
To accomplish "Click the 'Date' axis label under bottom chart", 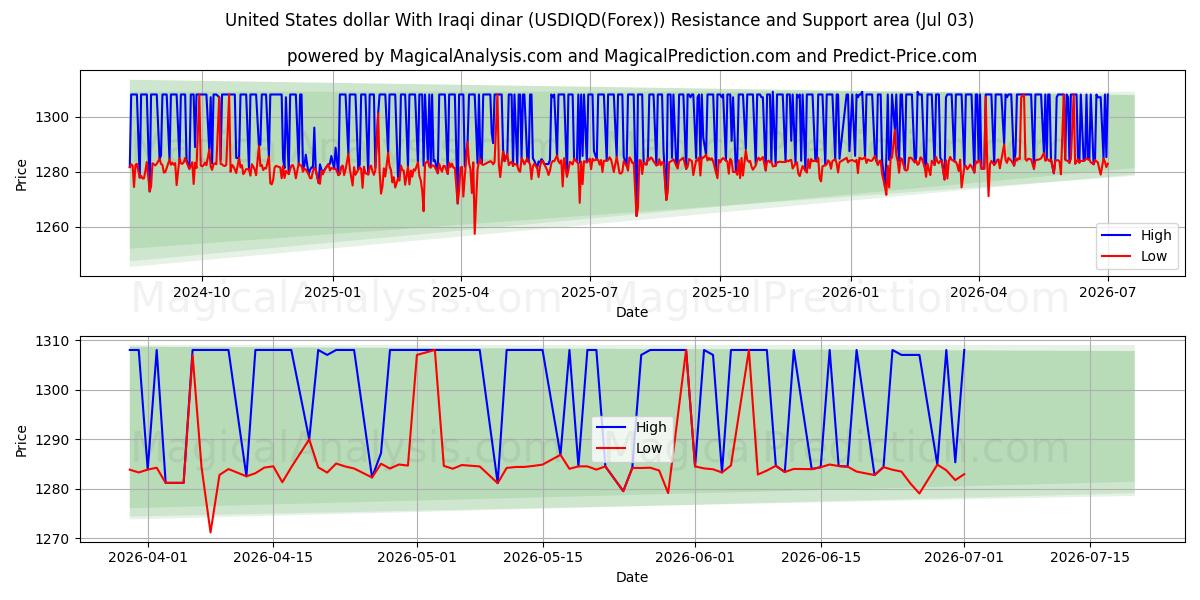I will [x=632, y=577].
